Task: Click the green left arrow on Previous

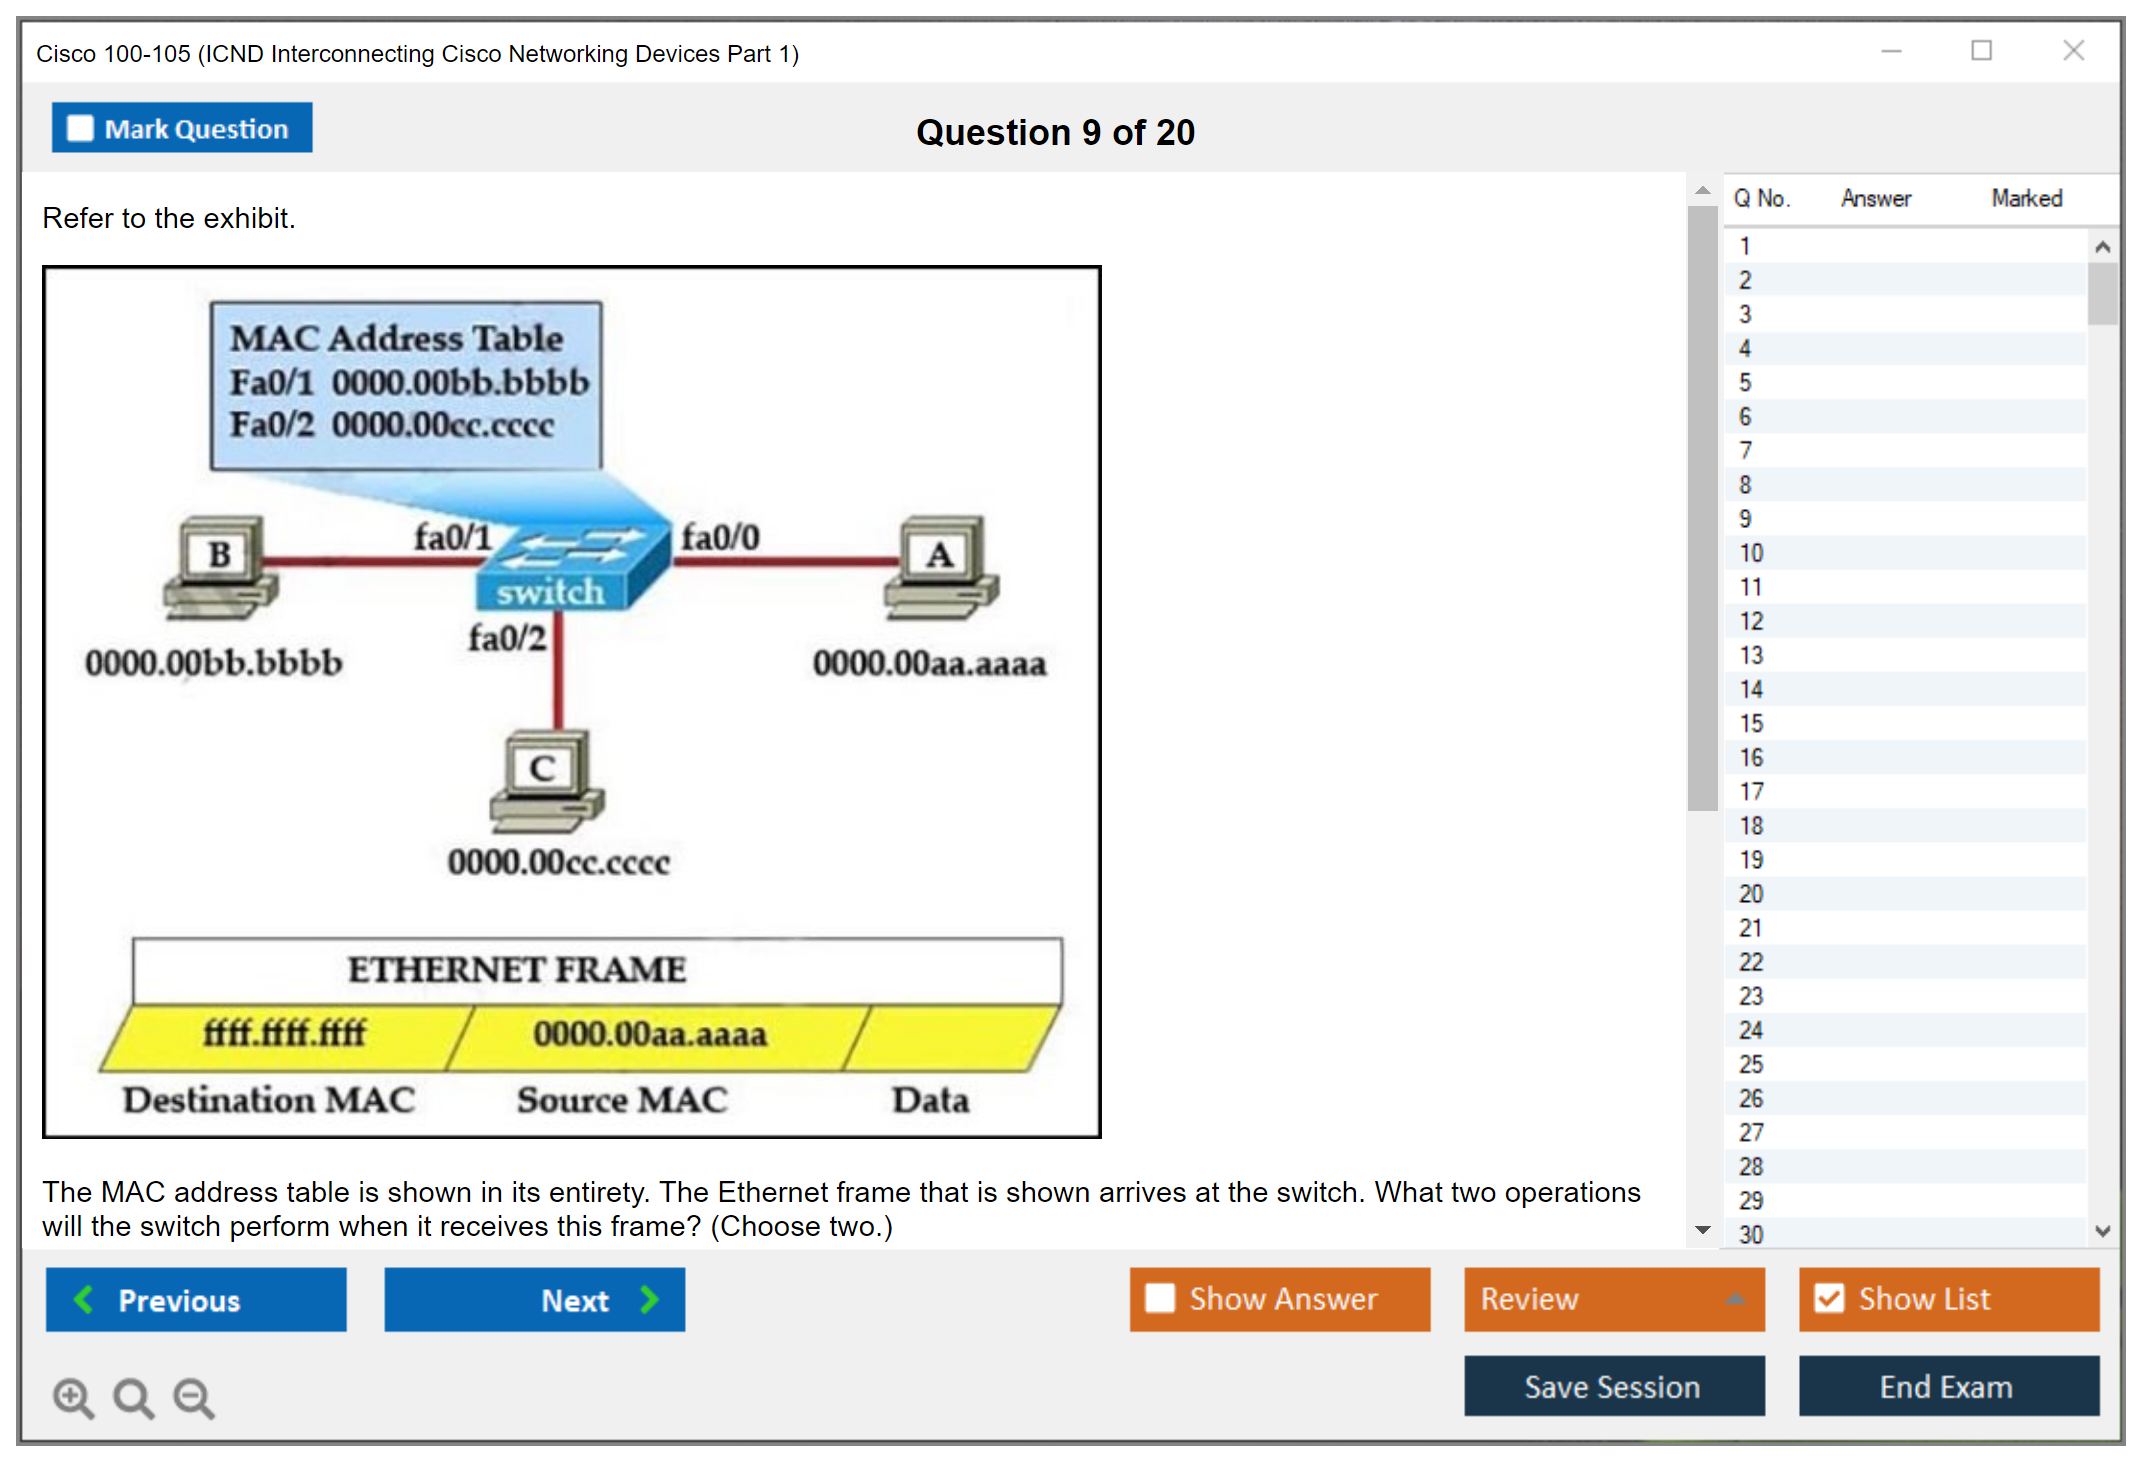Action: click(84, 1299)
